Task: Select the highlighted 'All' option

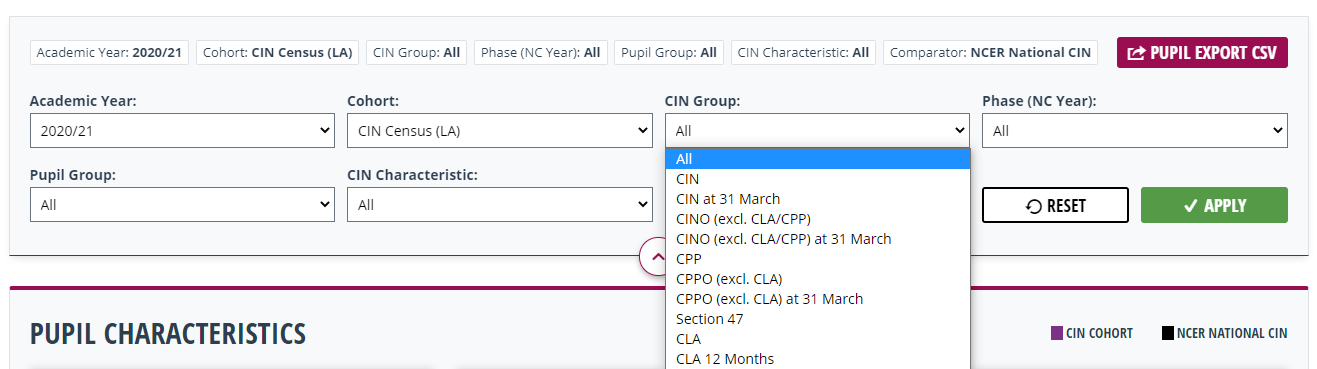Action: [818, 159]
